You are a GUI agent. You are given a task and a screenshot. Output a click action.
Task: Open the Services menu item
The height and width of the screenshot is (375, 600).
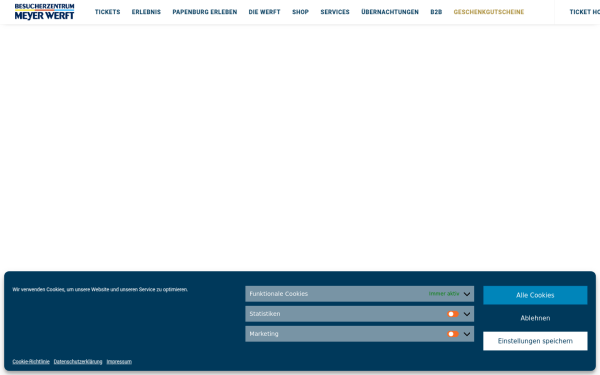click(335, 12)
